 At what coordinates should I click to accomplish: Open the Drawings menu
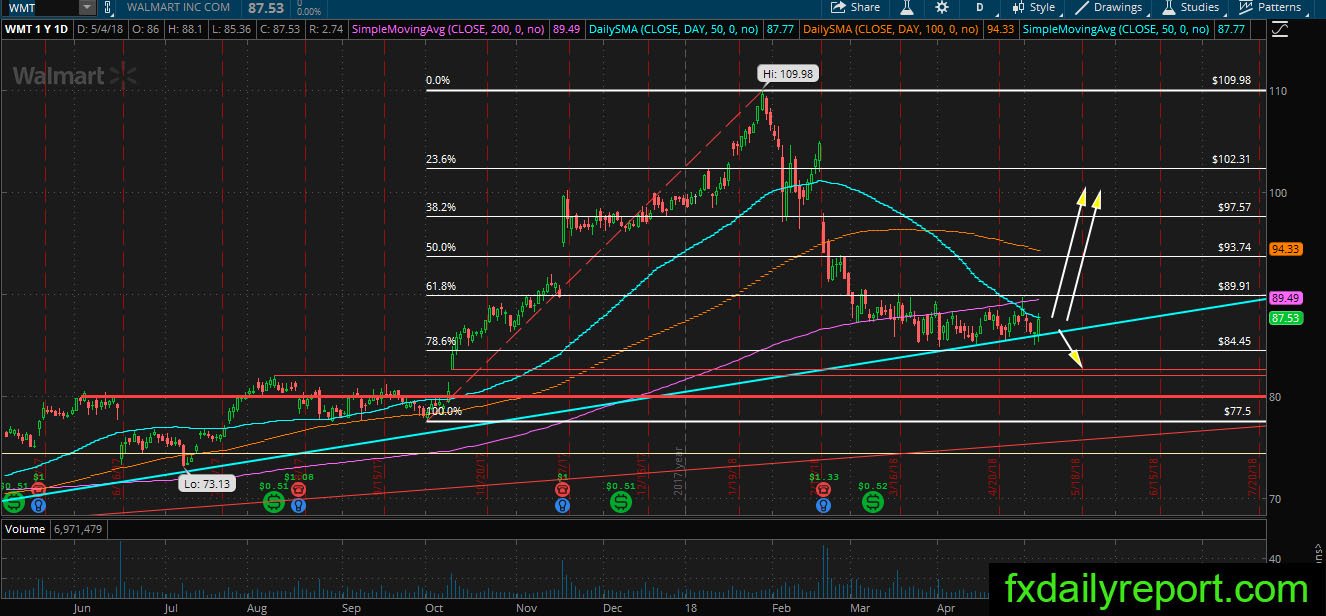pyautogui.click(x=1109, y=7)
